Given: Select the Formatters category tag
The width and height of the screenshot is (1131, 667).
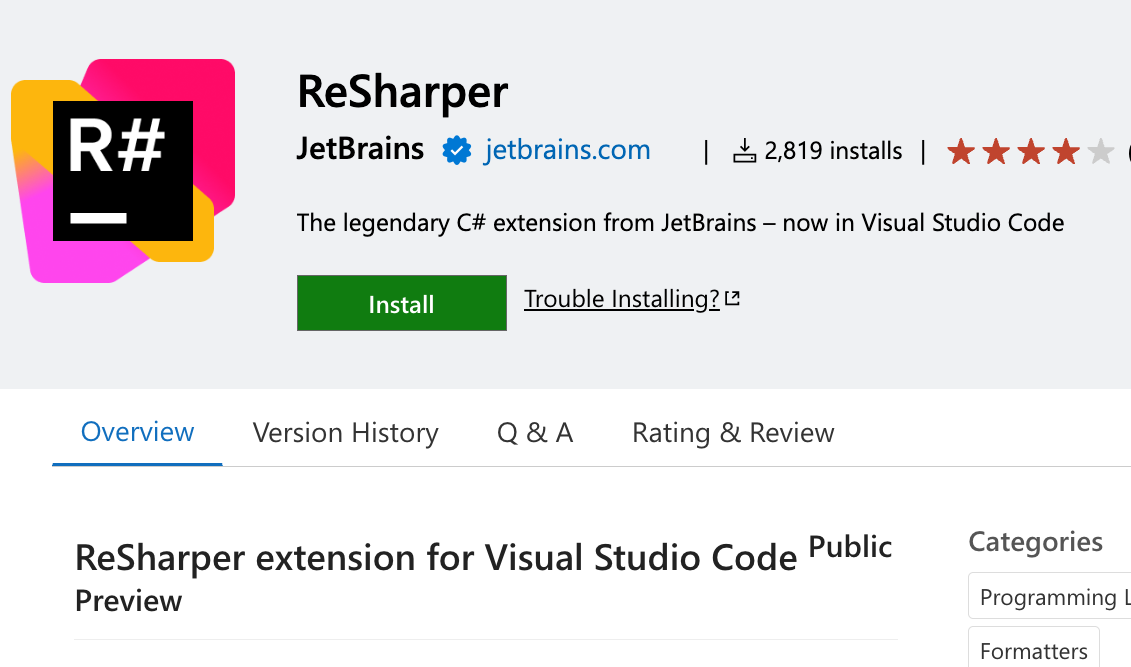Looking at the screenshot, I should 1033,650.
